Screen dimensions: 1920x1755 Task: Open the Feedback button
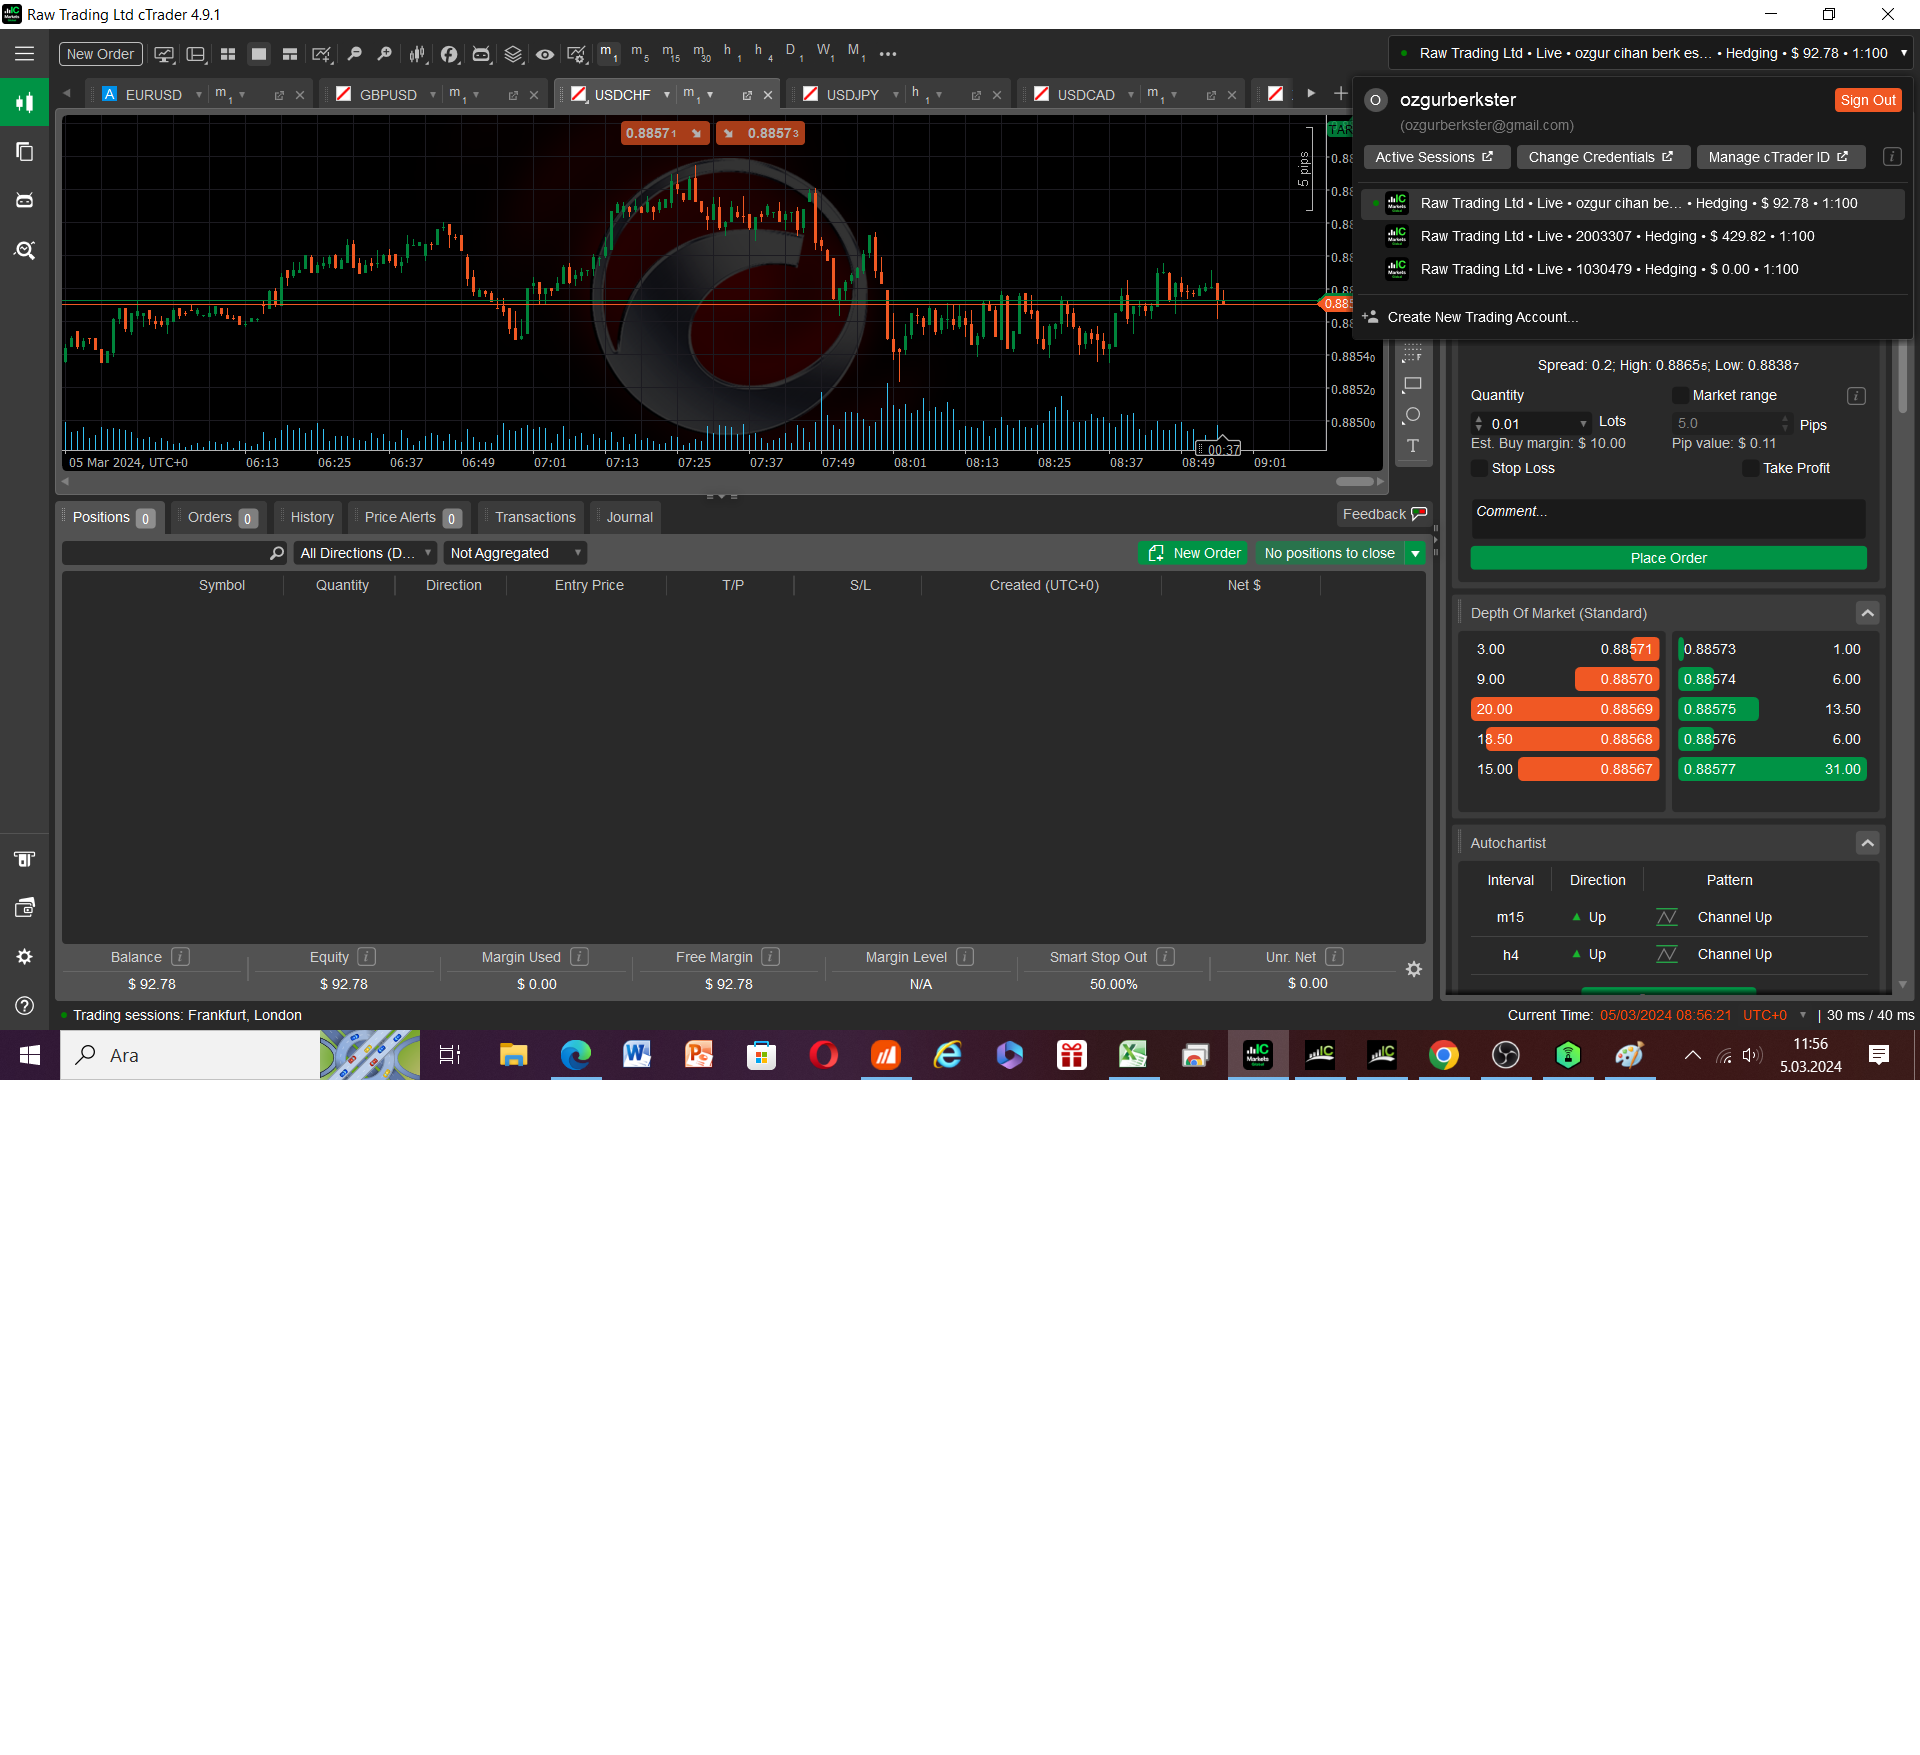pos(1384,514)
